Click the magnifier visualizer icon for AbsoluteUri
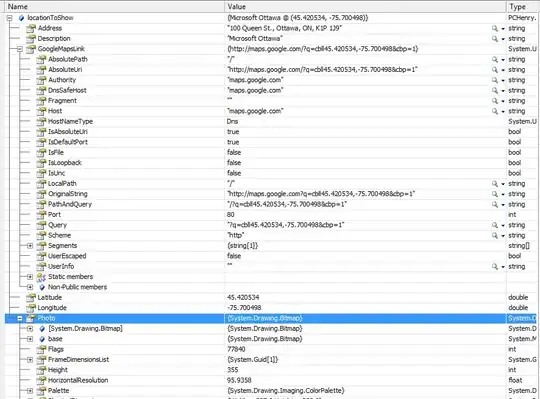The height and width of the screenshot is (399, 540). [495, 70]
